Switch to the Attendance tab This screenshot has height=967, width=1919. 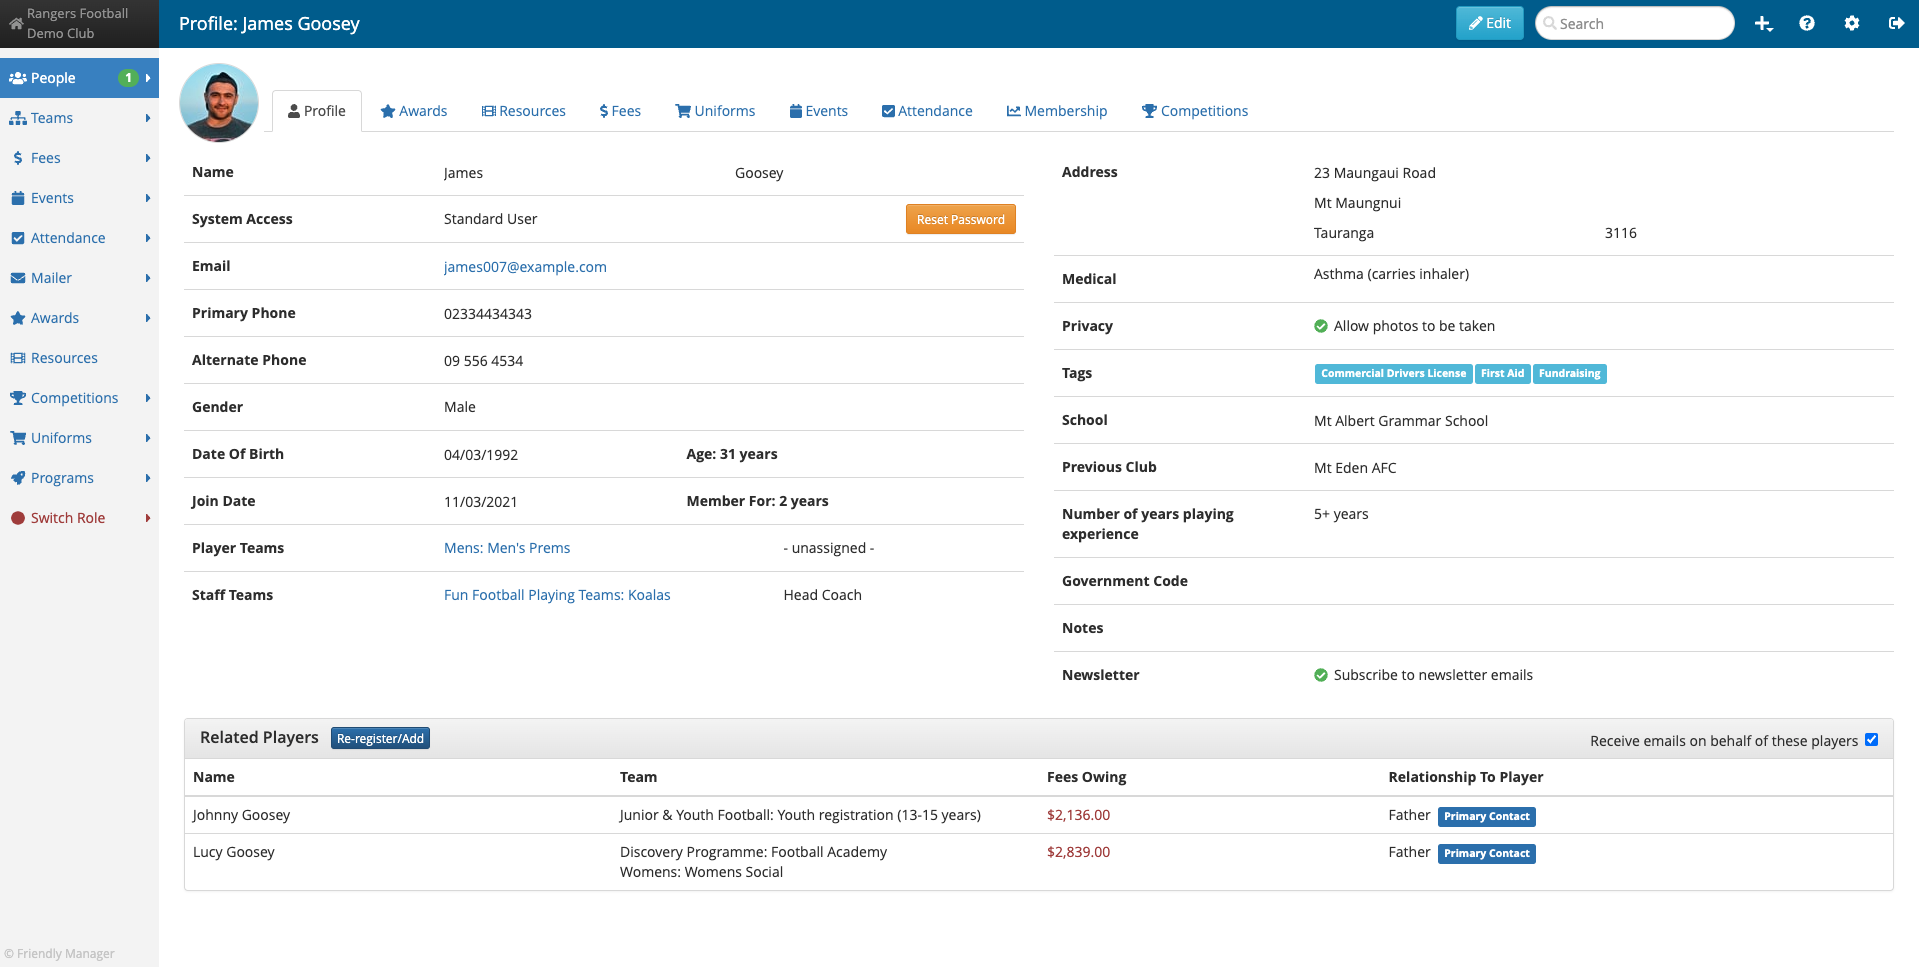pos(926,111)
